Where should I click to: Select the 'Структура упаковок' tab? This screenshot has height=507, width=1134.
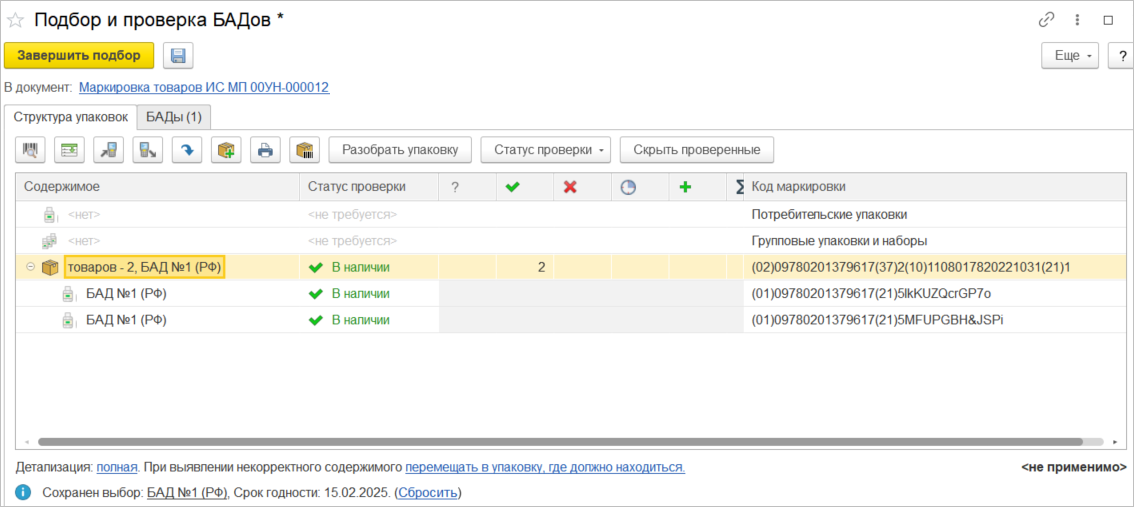click(x=70, y=117)
